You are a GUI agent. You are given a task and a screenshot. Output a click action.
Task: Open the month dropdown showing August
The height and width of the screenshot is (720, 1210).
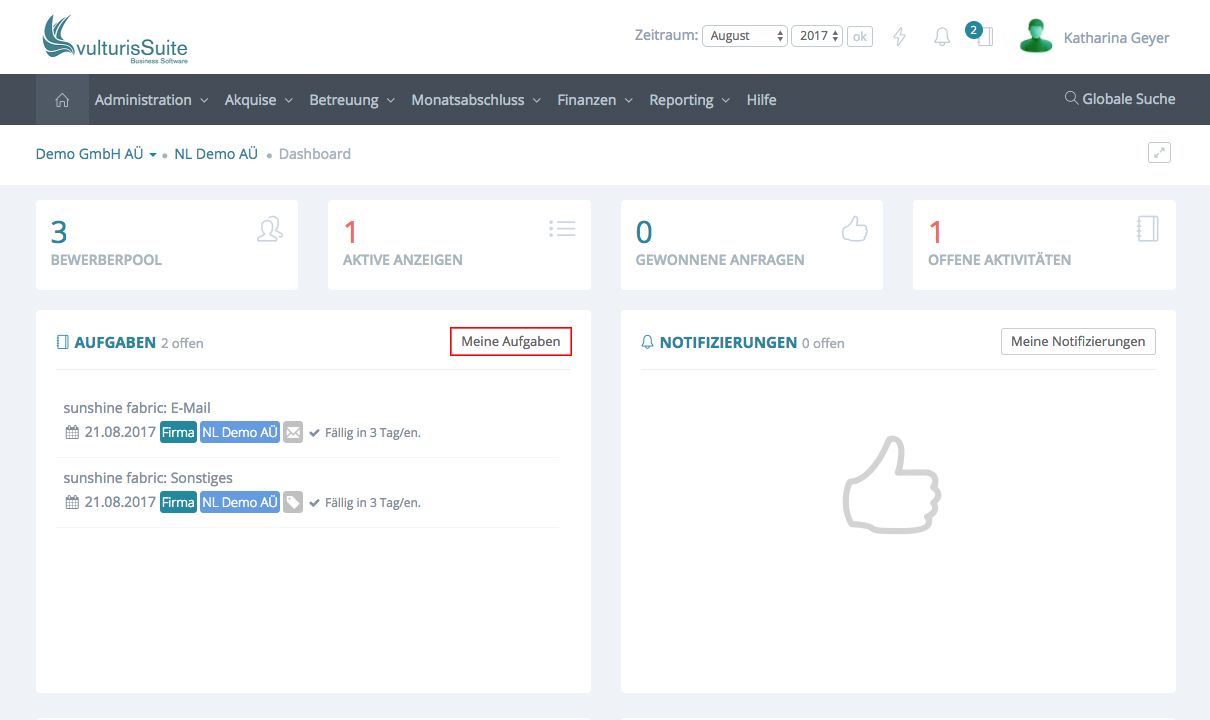pos(745,36)
